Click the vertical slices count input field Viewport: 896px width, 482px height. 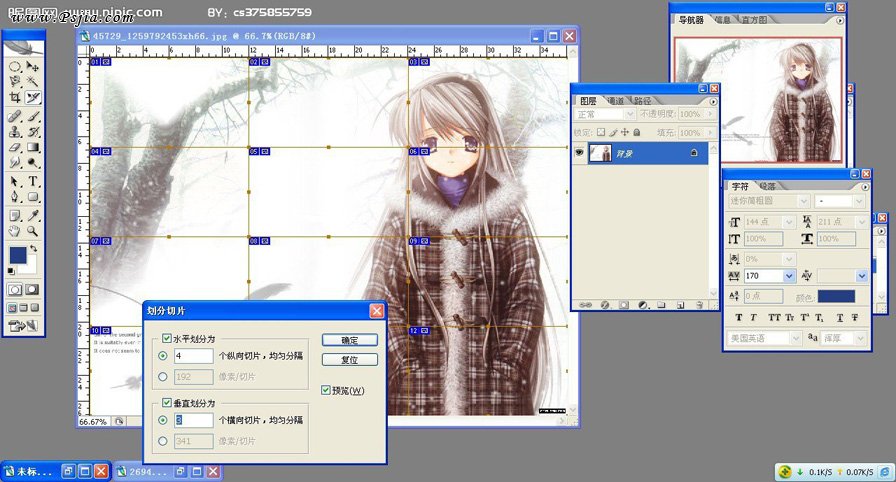click(x=194, y=420)
